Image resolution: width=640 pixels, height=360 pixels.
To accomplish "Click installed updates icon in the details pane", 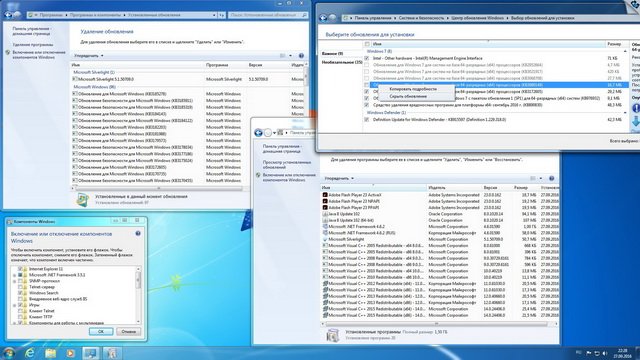I will (82, 200).
